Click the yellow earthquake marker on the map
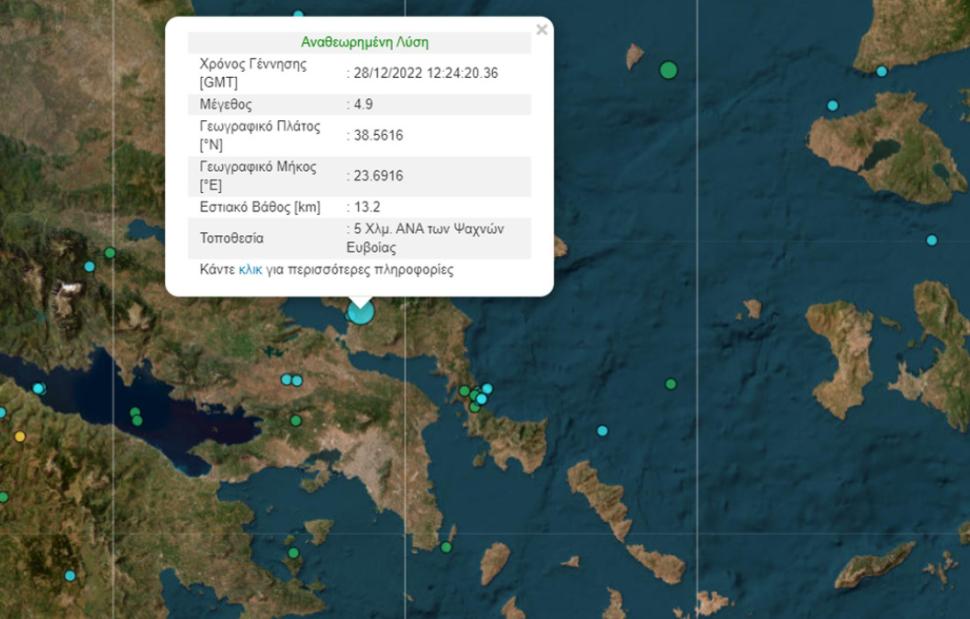The width and height of the screenshot is (970, 619). click(20, 436)
